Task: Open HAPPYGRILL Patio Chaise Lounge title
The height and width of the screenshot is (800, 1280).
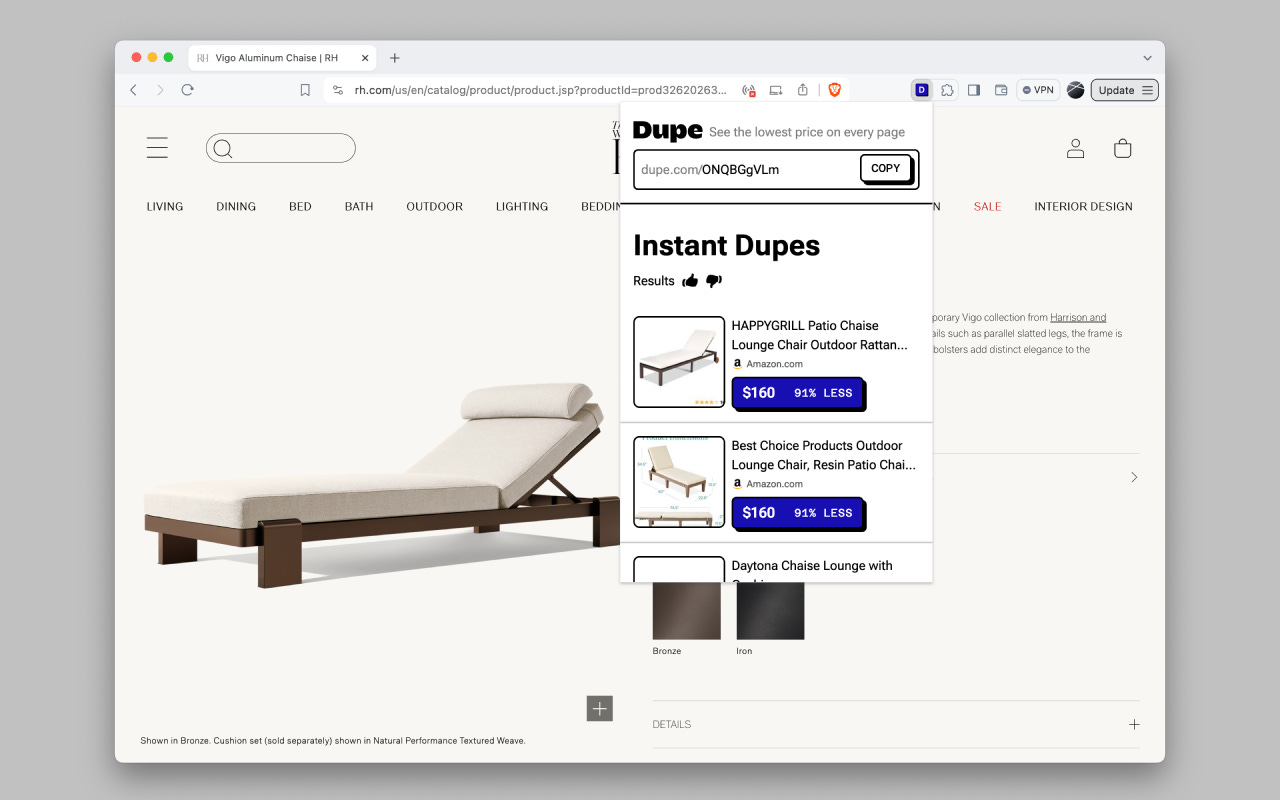Action: (x=819, y=335)
